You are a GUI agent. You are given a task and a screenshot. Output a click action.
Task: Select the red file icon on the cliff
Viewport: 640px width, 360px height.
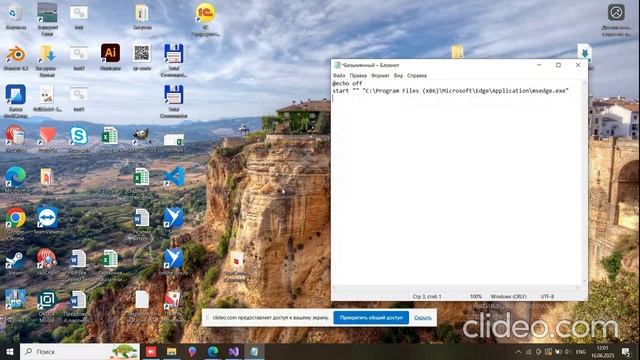coord(237,266)
